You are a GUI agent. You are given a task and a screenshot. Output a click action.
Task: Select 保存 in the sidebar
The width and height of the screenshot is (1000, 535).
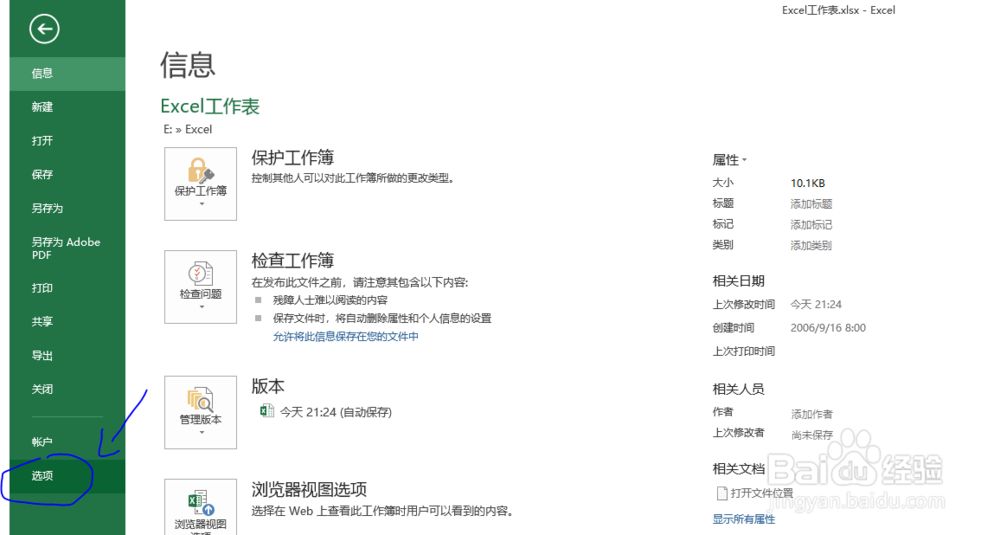pyautogui.click(x=68, y=175)
